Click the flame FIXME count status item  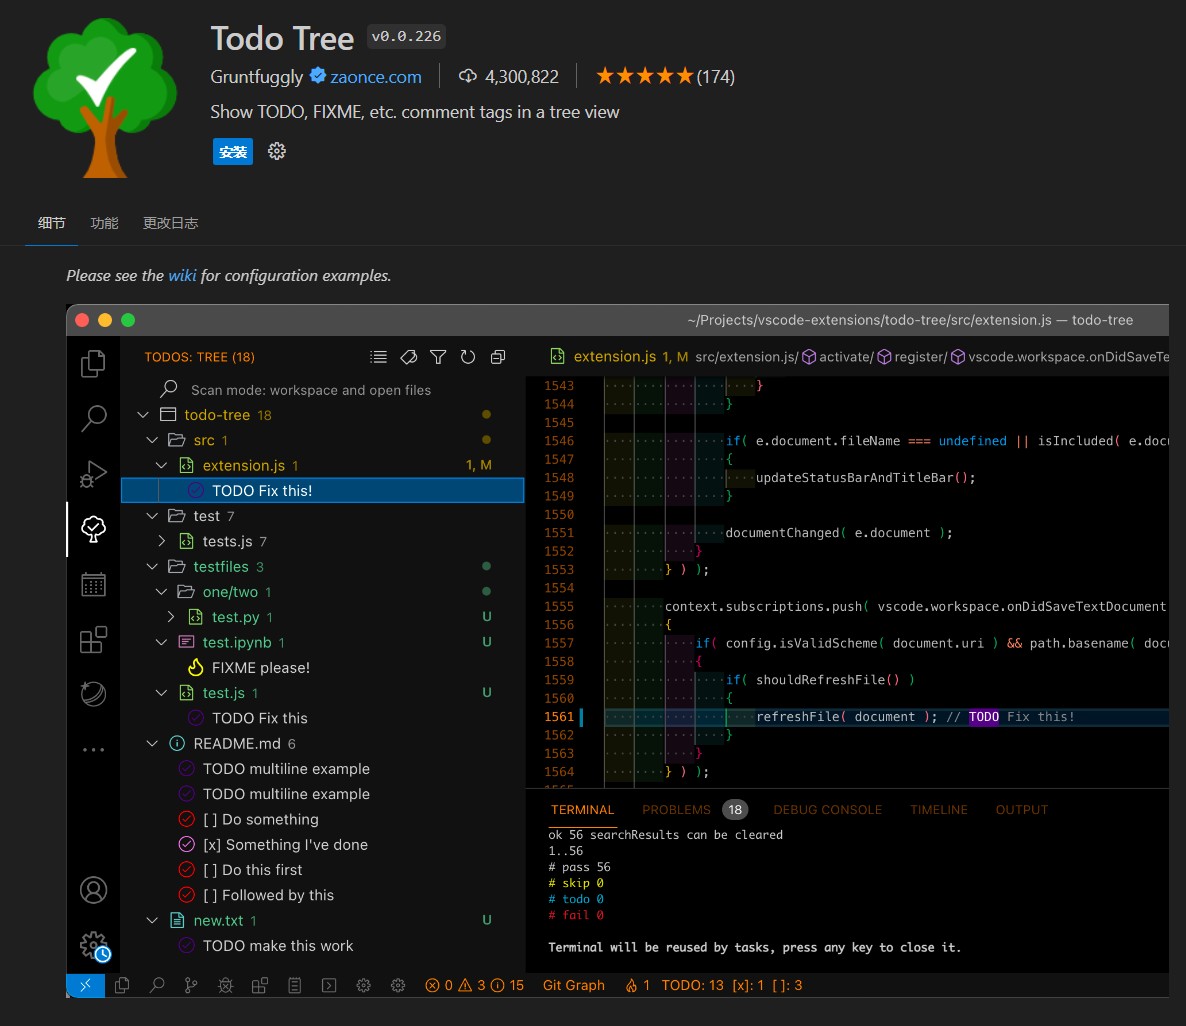(637, 985)
